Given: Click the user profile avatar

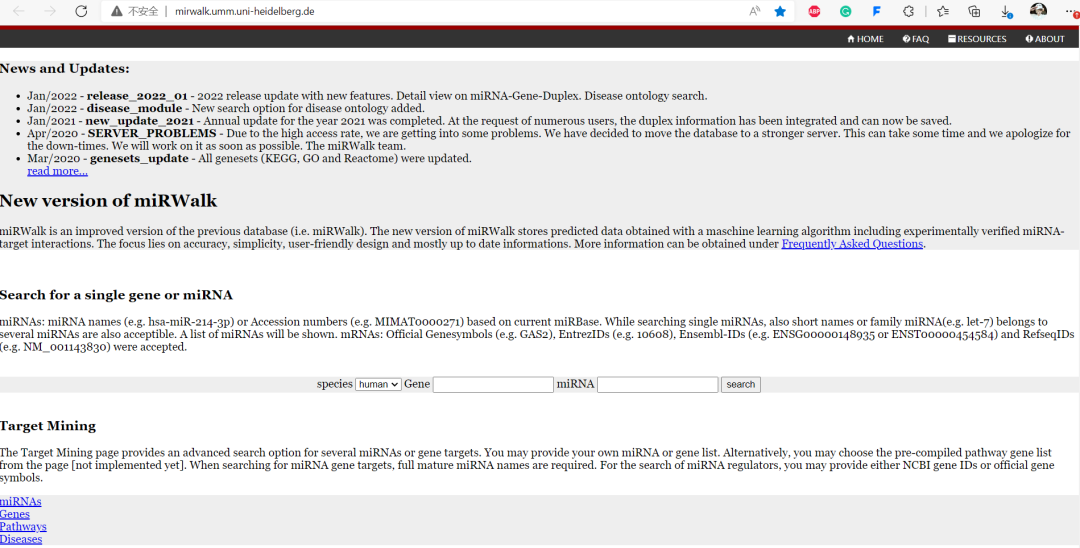Looking at the screenshot, I should 1038,11.
